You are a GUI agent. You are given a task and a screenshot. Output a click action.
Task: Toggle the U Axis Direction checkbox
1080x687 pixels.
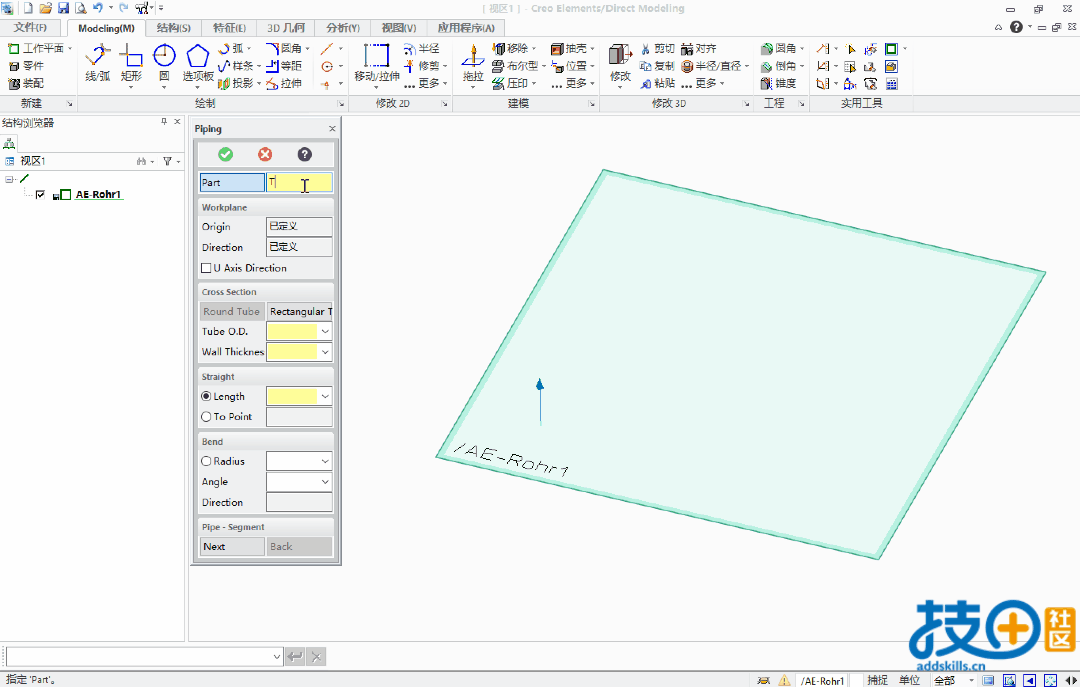click(206, 267)
